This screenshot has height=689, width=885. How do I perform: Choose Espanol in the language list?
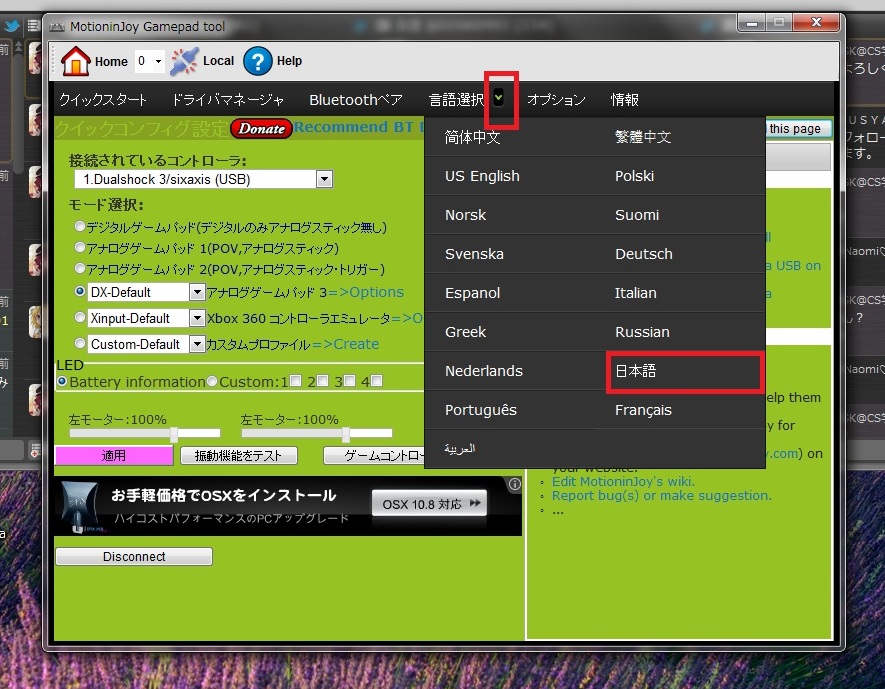[510, 293]
